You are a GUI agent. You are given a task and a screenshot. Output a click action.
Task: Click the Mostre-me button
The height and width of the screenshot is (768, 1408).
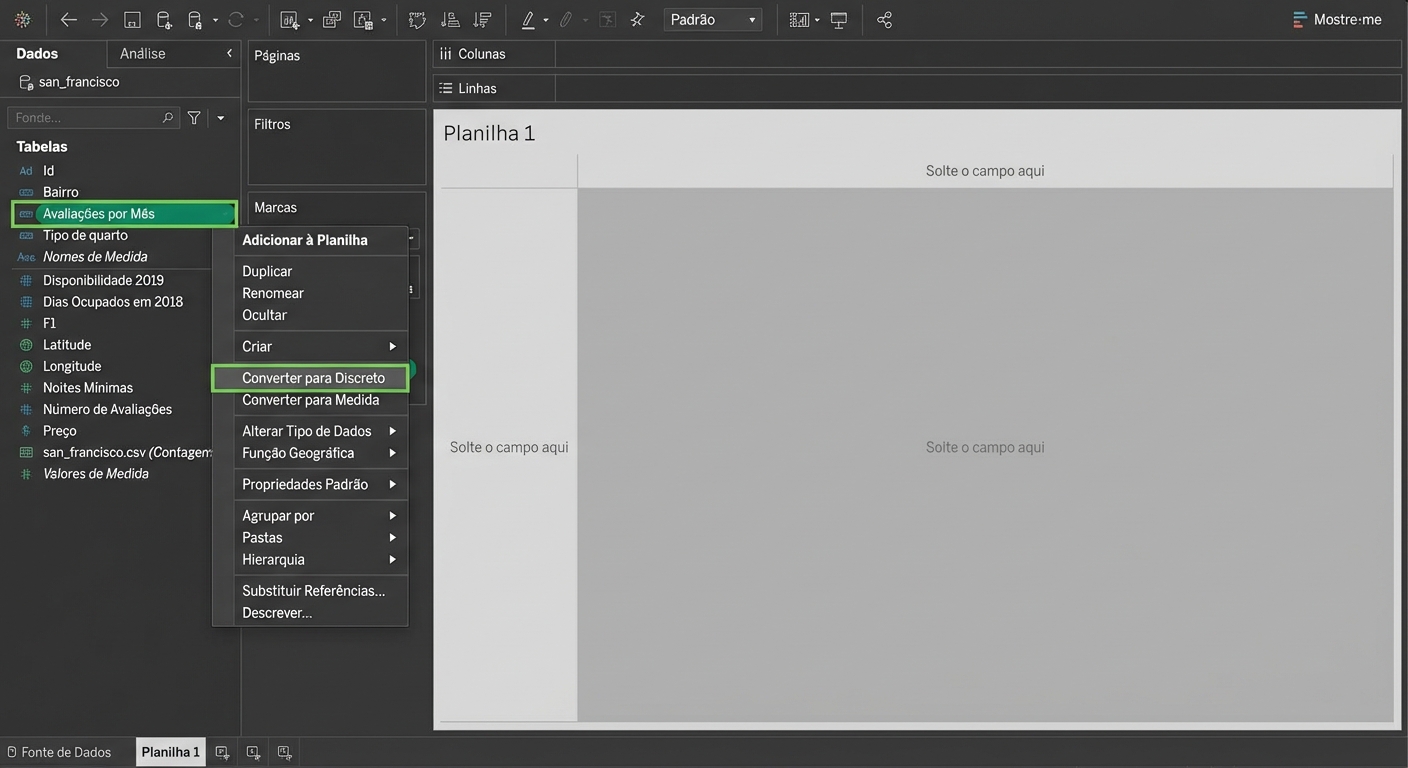1337,20
